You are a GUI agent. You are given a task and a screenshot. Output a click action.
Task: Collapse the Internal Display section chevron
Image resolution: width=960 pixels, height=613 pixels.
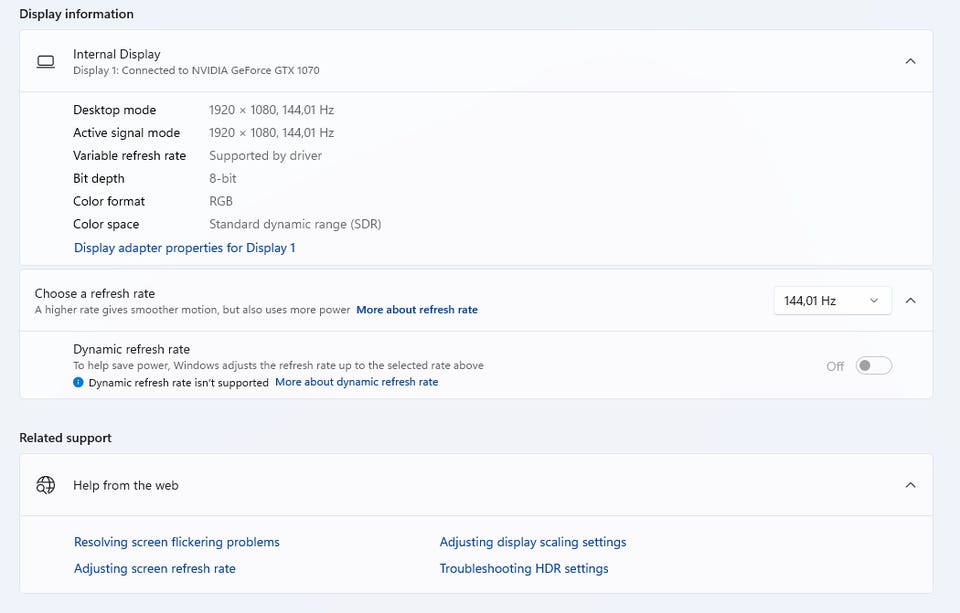click(910, 61)
